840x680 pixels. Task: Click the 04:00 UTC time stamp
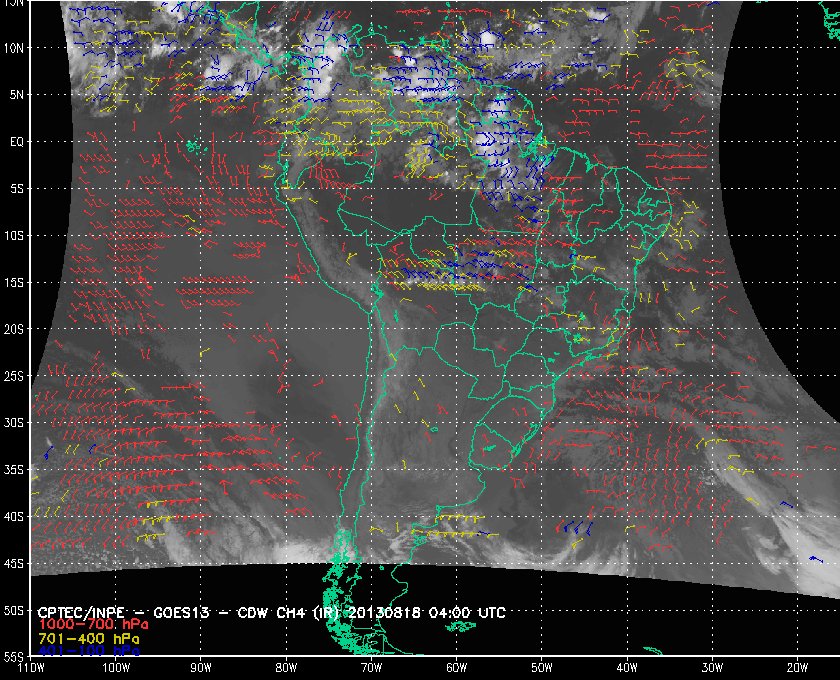pos(467,612)
